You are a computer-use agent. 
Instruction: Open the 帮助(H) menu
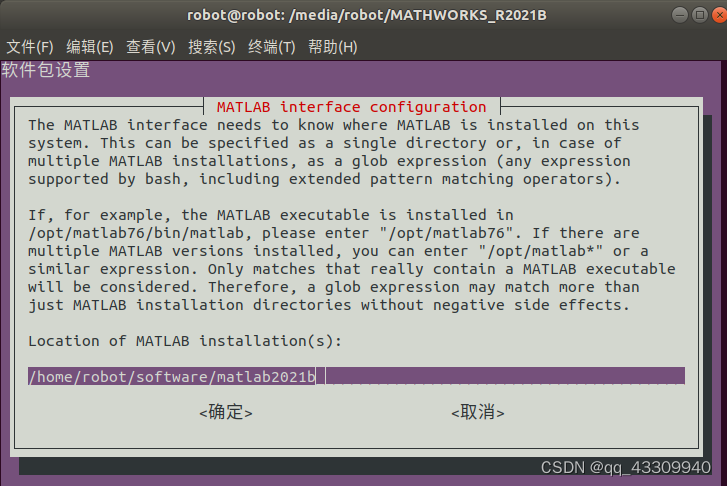331,47
